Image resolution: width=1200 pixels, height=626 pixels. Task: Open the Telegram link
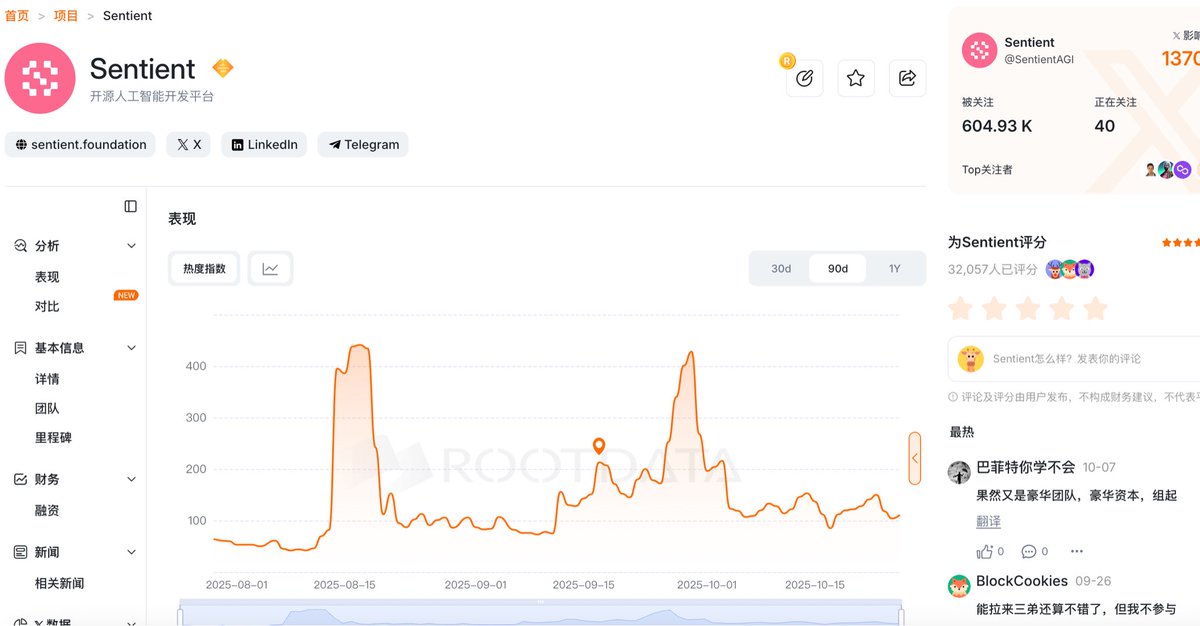(363, 145)
